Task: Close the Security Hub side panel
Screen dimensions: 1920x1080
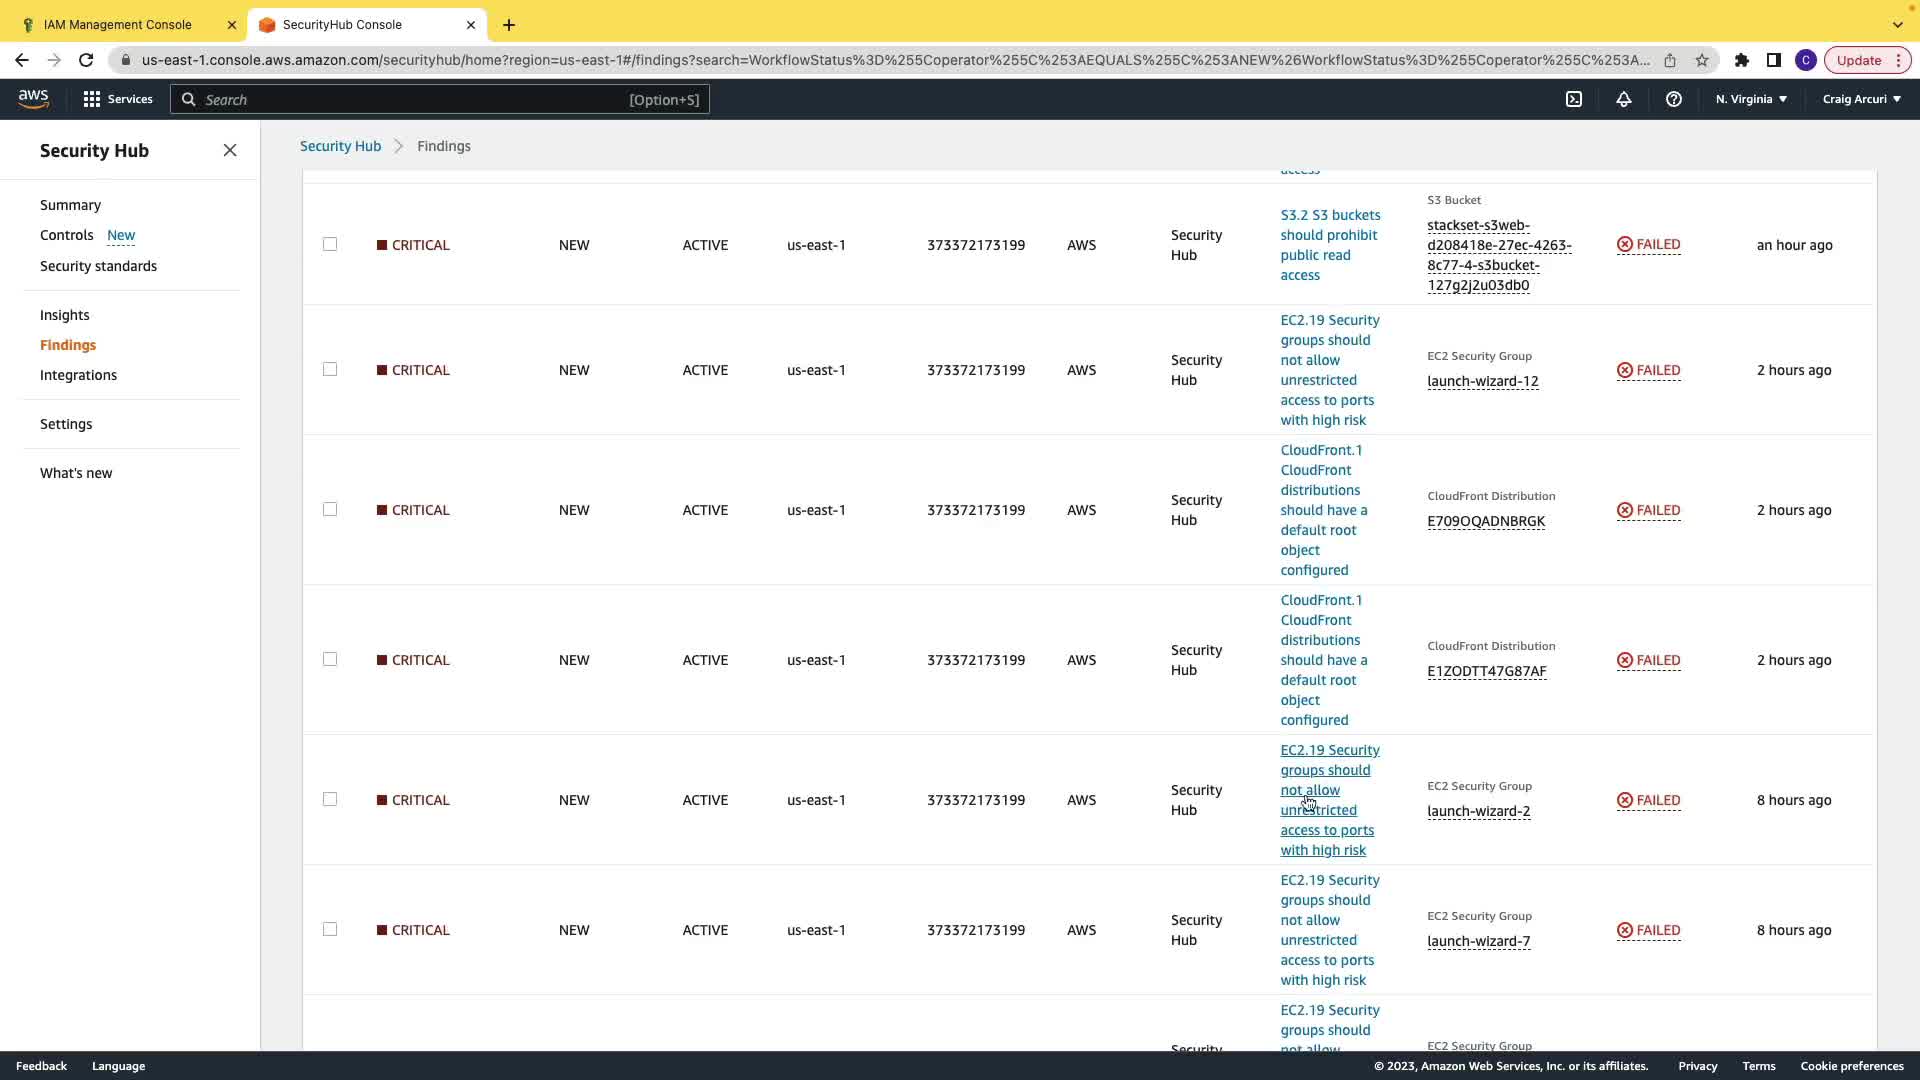Action: (230, 150)
